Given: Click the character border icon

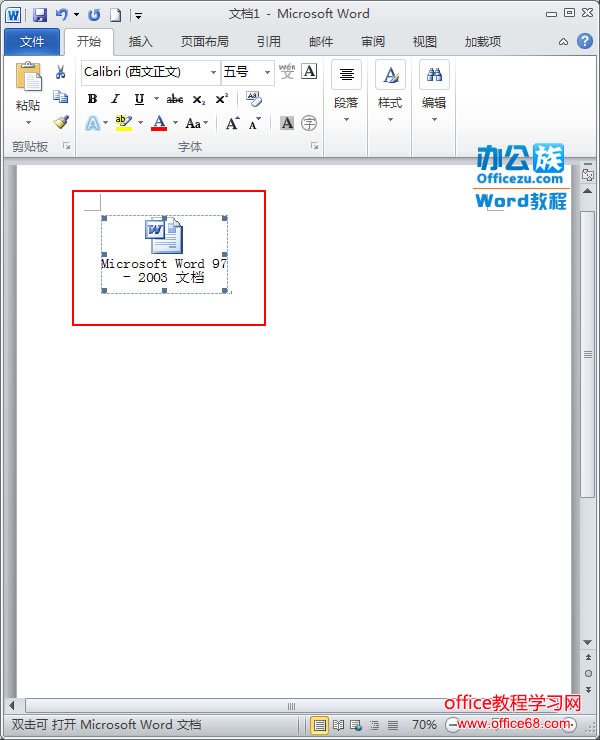Looking at the screenshot, I should click(309, 72).
